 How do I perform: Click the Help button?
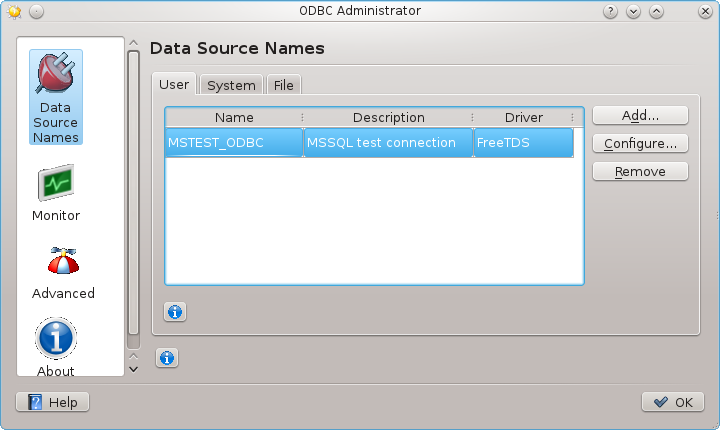[53, 402]
